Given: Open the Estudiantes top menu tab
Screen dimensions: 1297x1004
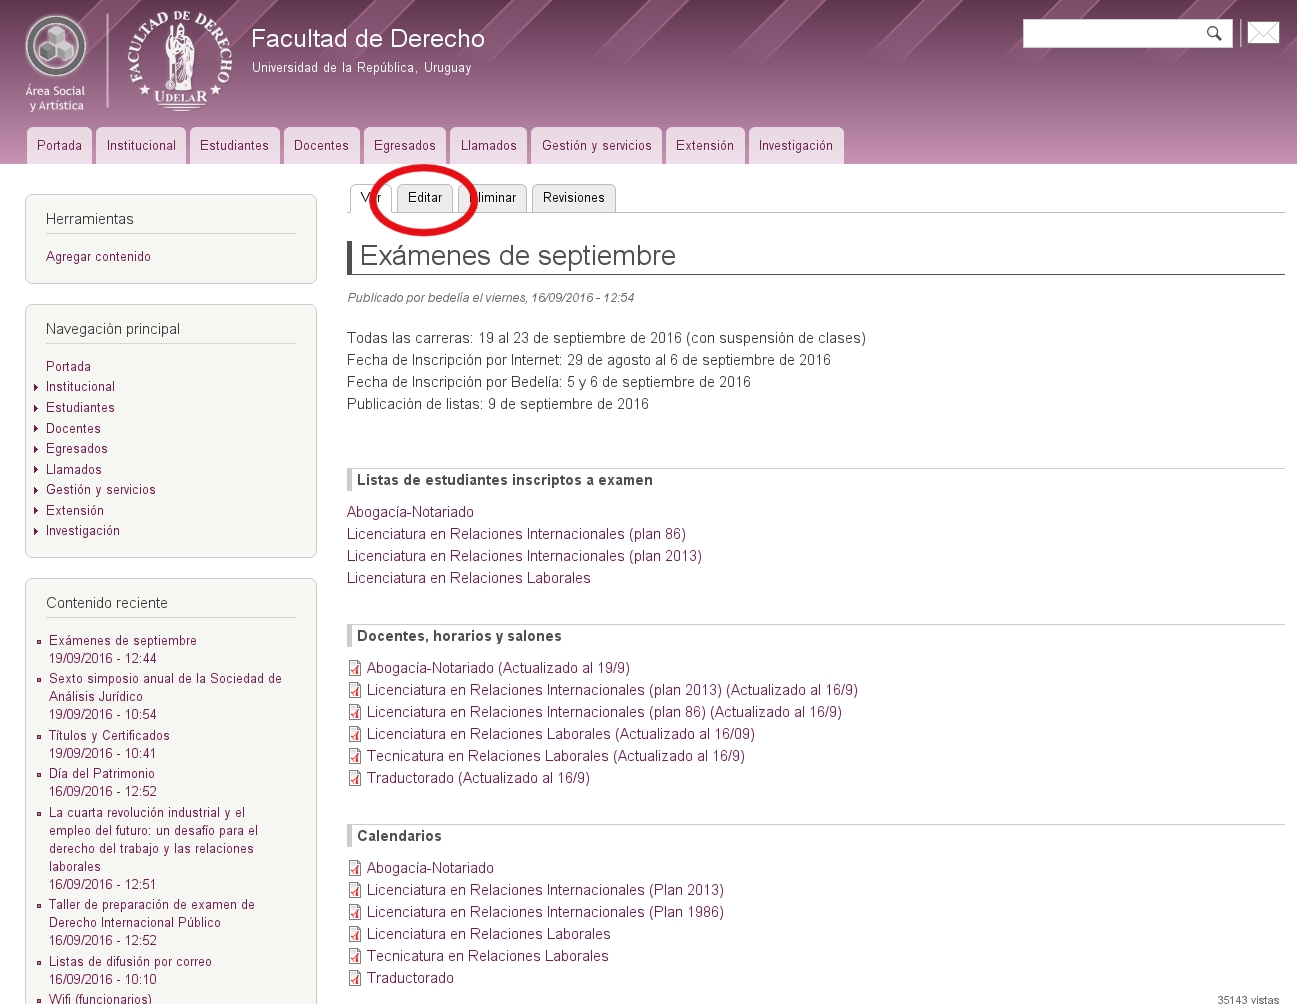Looking at the screenshot, I should pos(234,146).
